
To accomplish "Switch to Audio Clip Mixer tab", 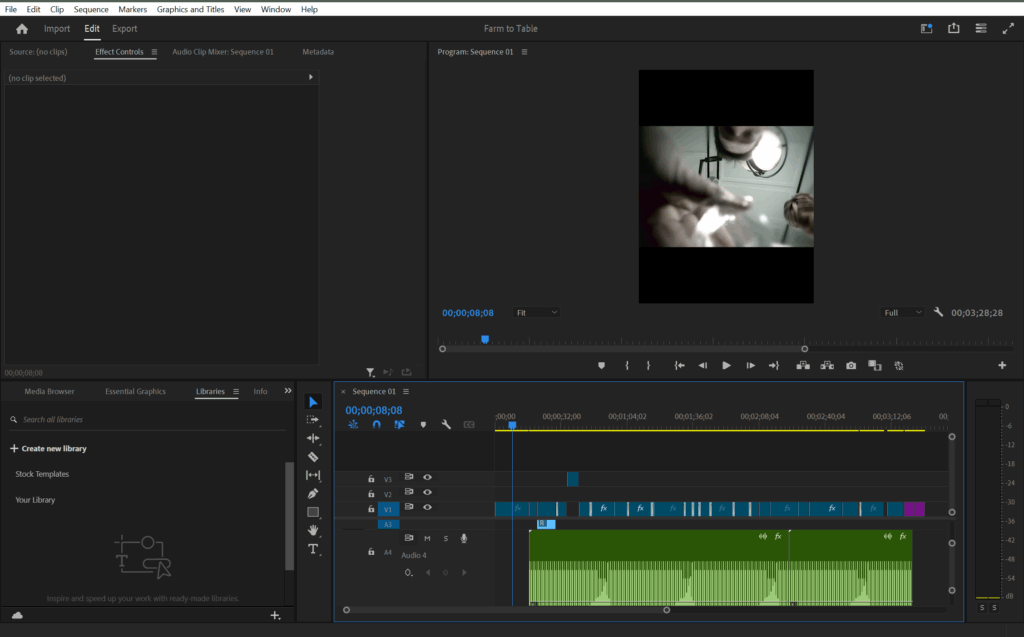I will pos(223,52).
